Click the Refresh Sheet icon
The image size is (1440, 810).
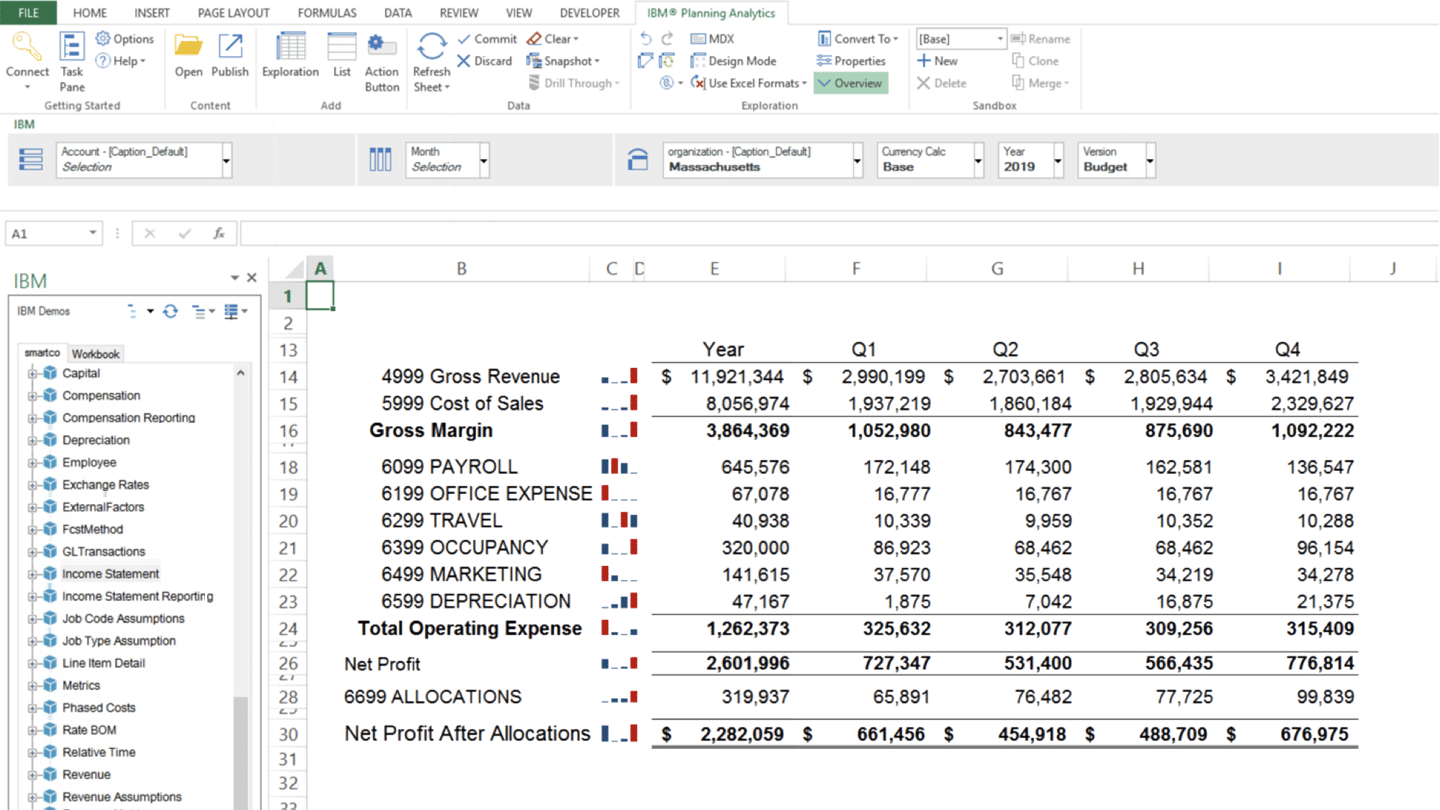pos(431,46)
